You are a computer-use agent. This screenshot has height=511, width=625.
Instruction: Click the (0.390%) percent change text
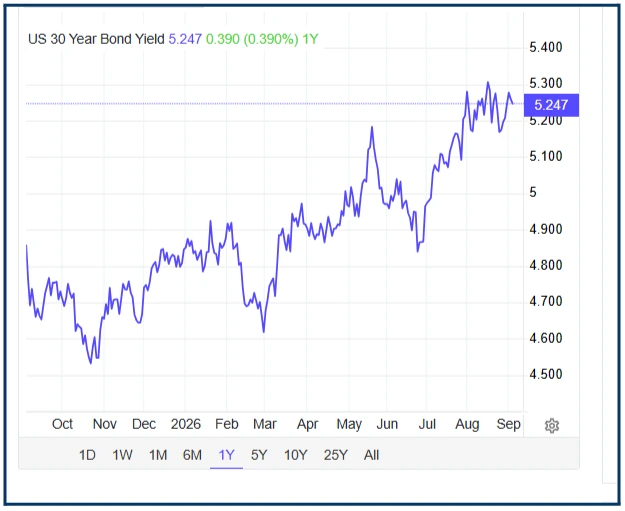tap(271, 39)
